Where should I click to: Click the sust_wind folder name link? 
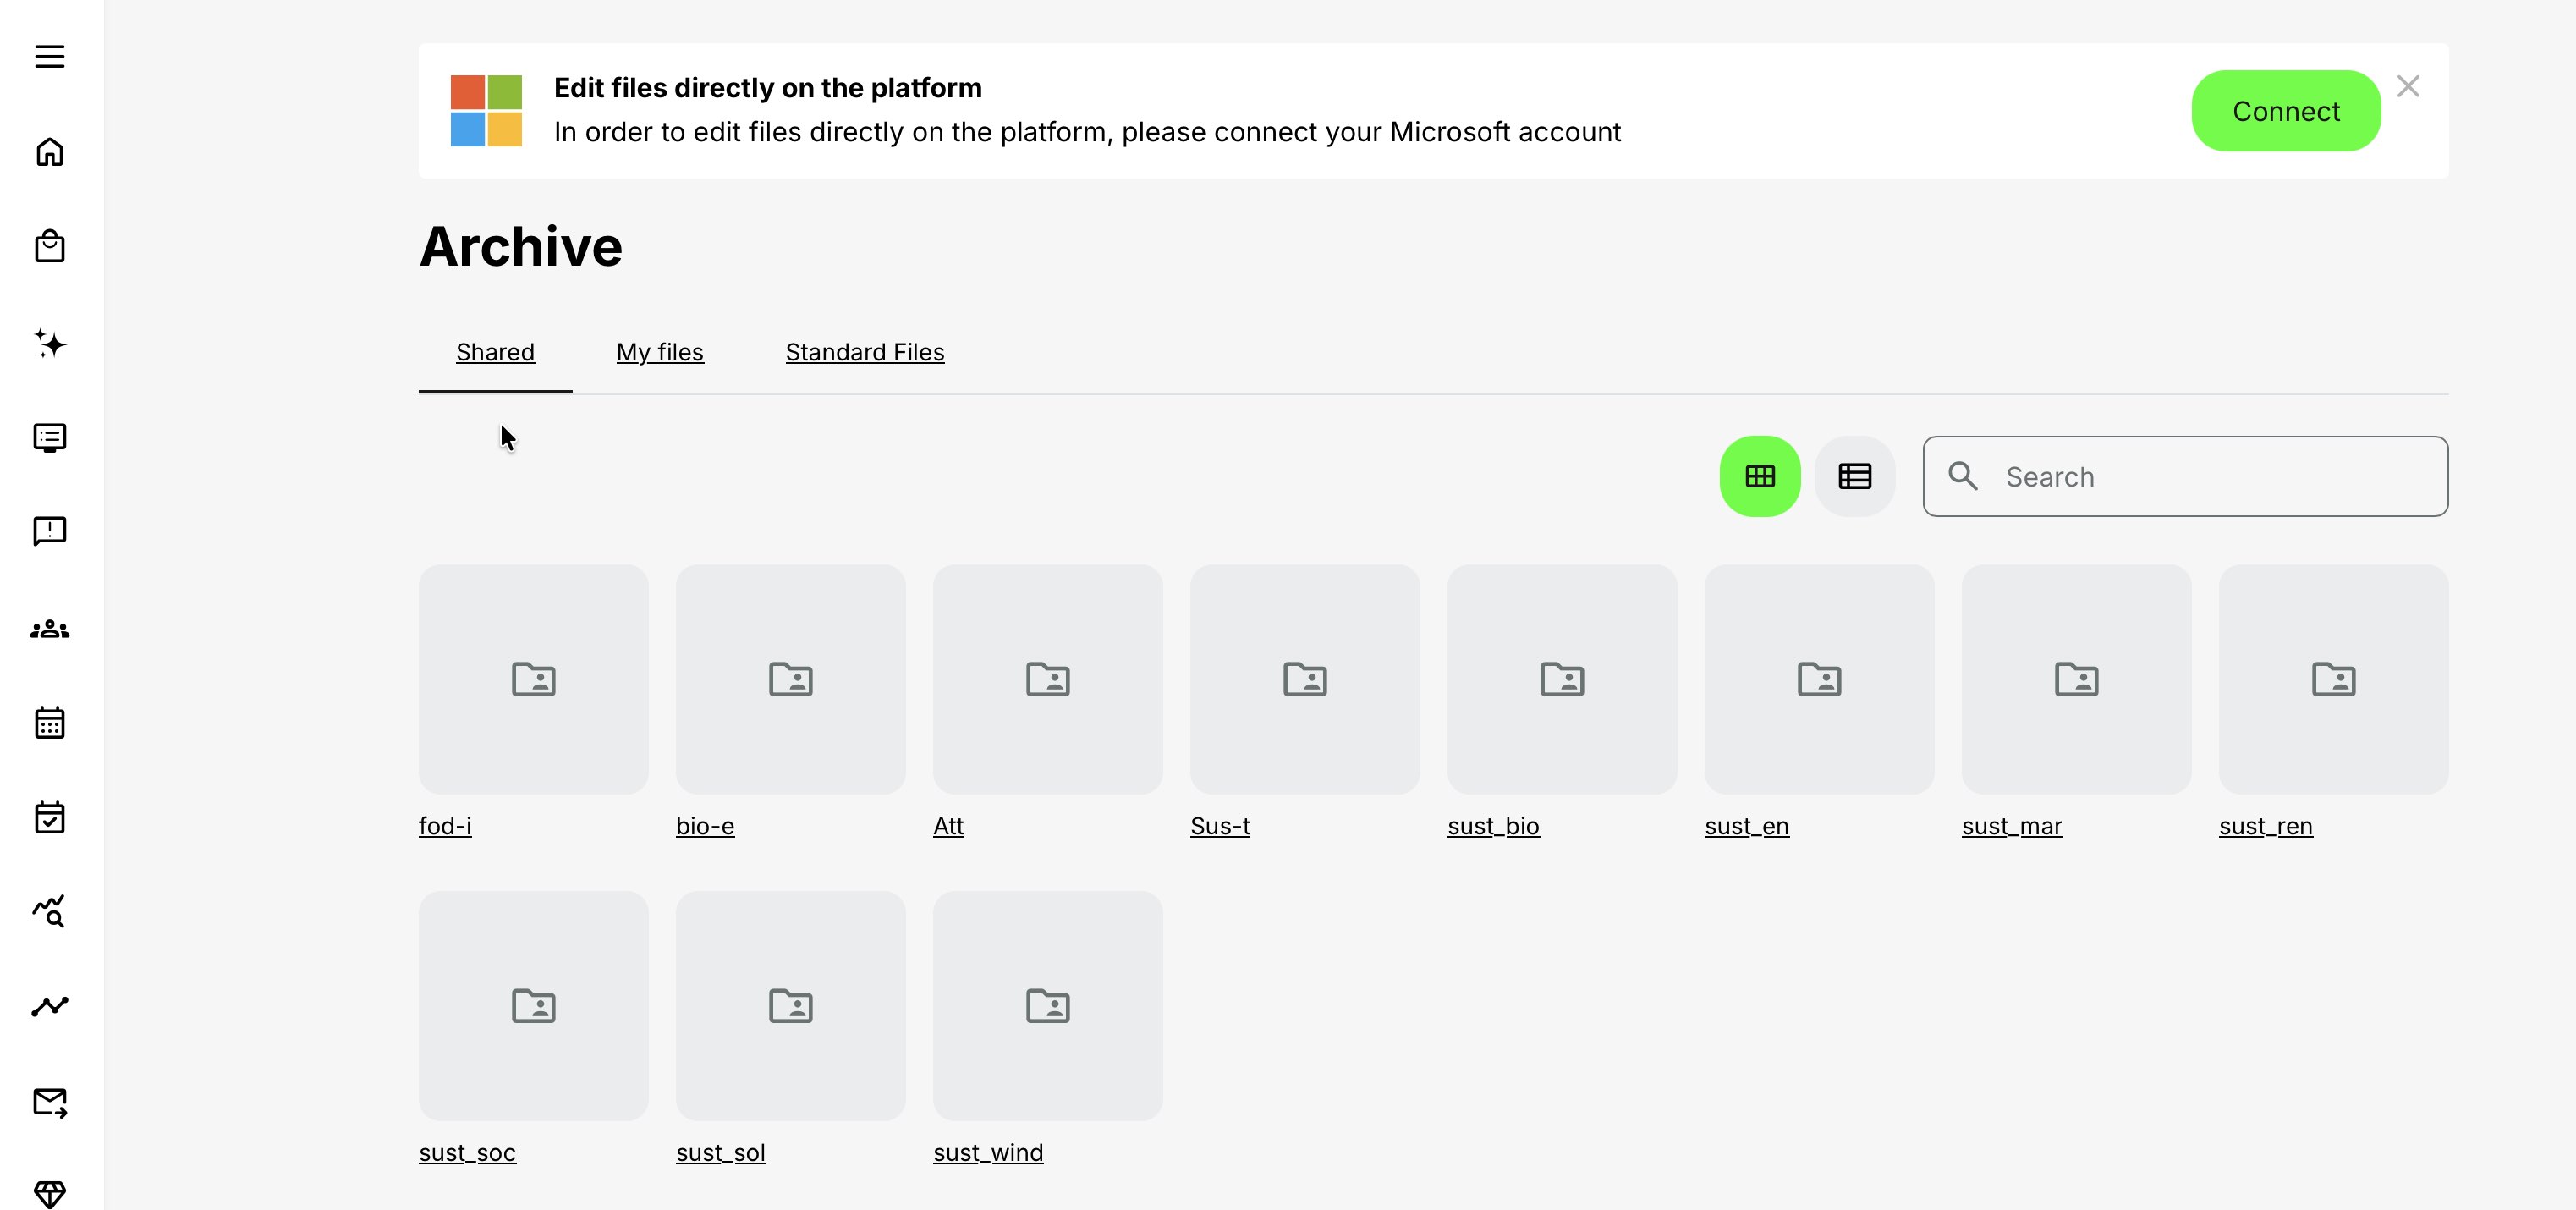coord(988,1153)
